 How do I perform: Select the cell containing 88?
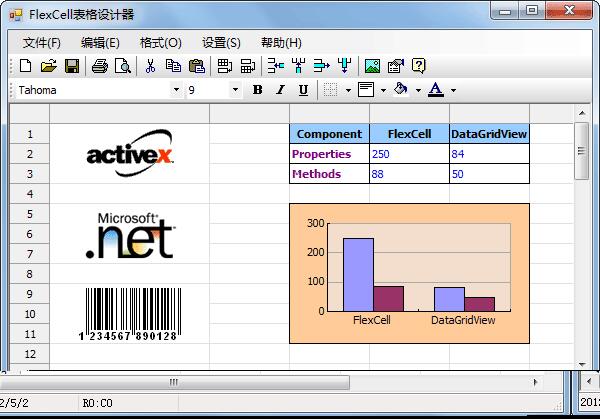(x=409, y=174)
